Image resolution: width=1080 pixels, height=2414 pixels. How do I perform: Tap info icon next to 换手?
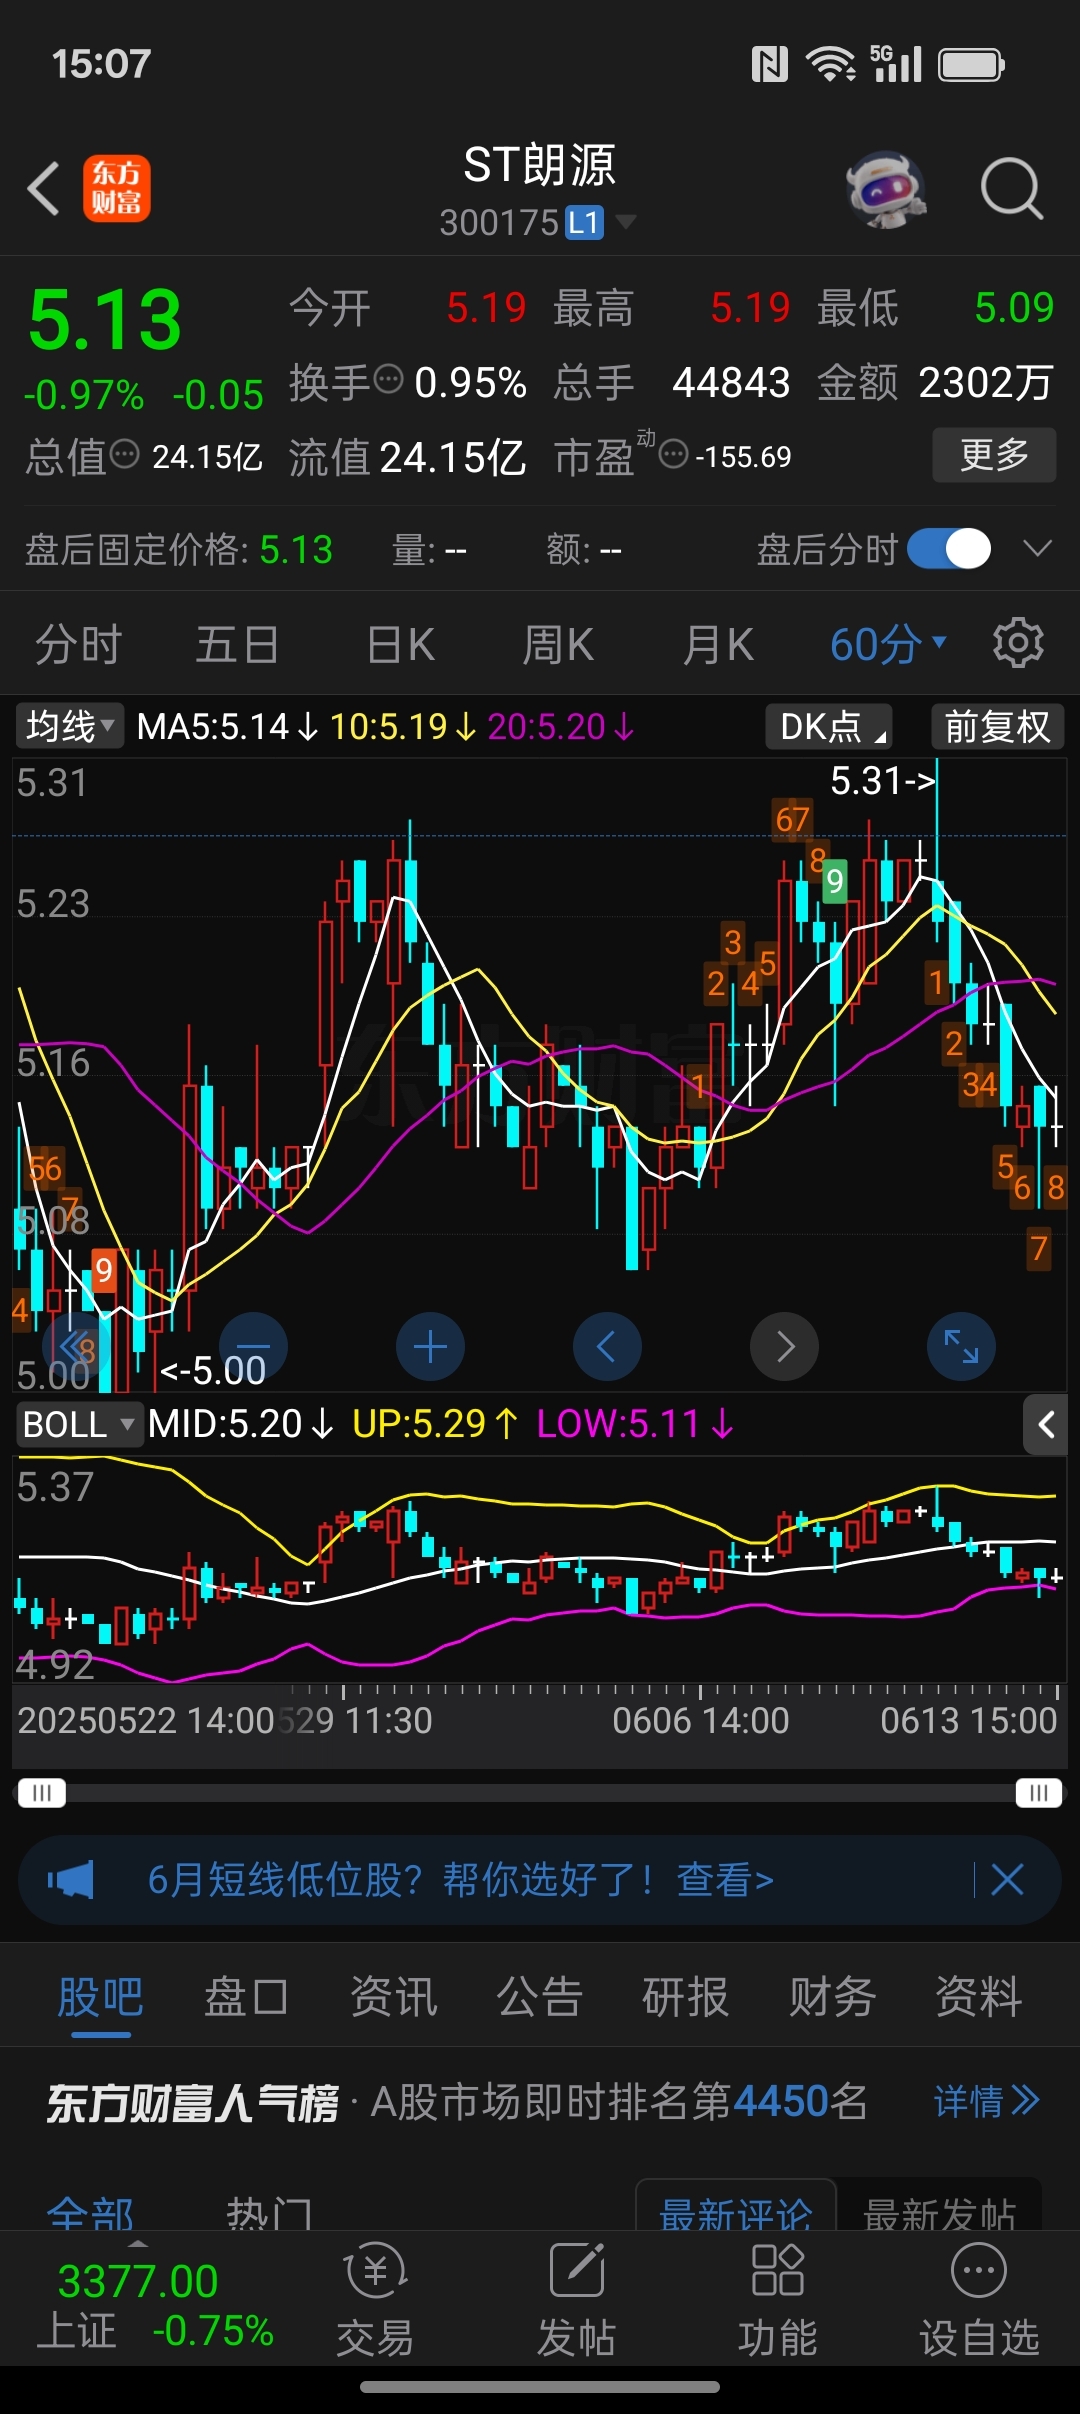point(388,379)
